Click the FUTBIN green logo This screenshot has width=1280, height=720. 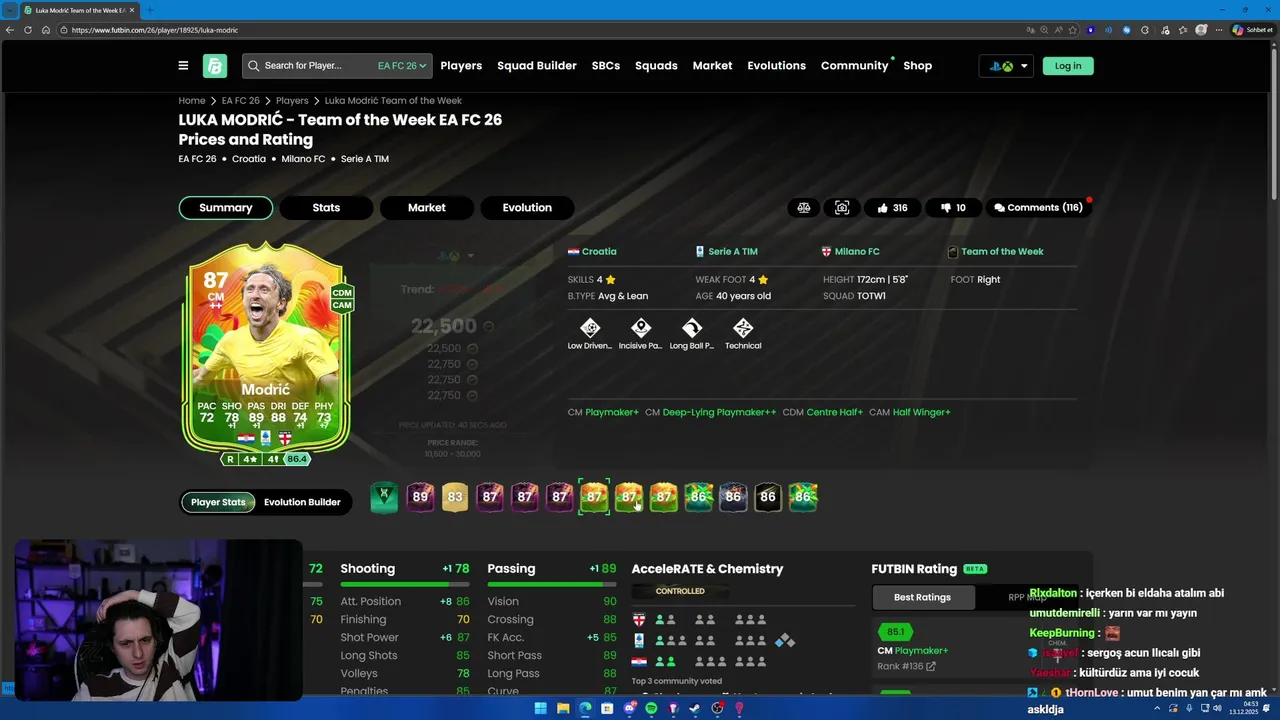[x=215, y=66]
